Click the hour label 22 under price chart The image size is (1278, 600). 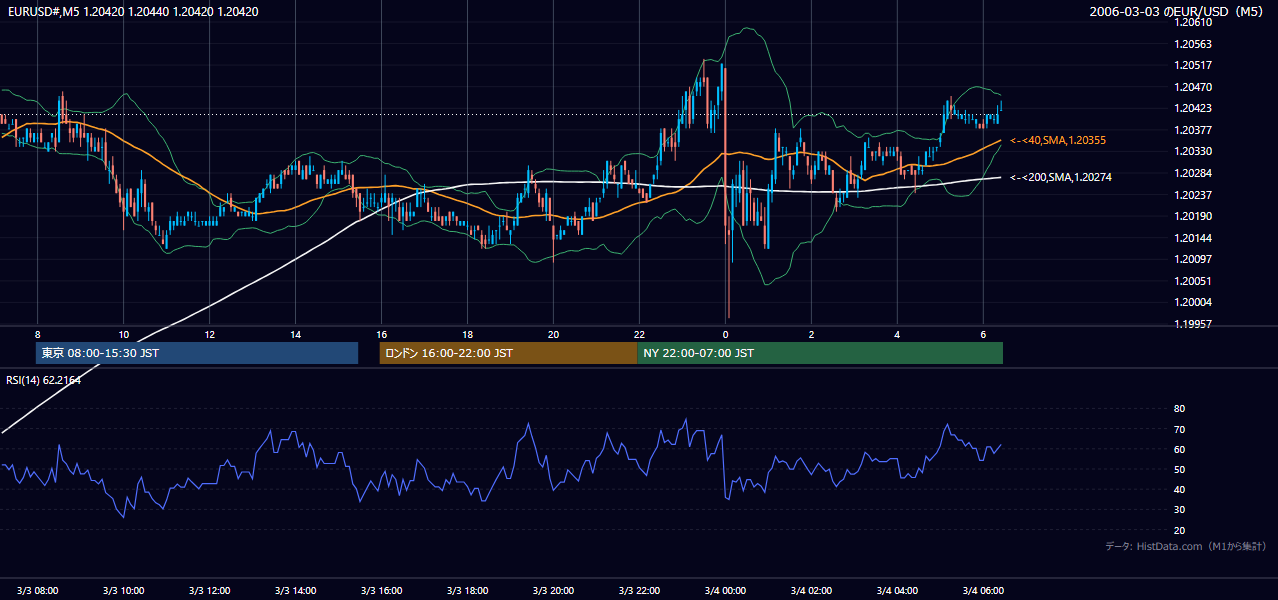click(639, 334)
